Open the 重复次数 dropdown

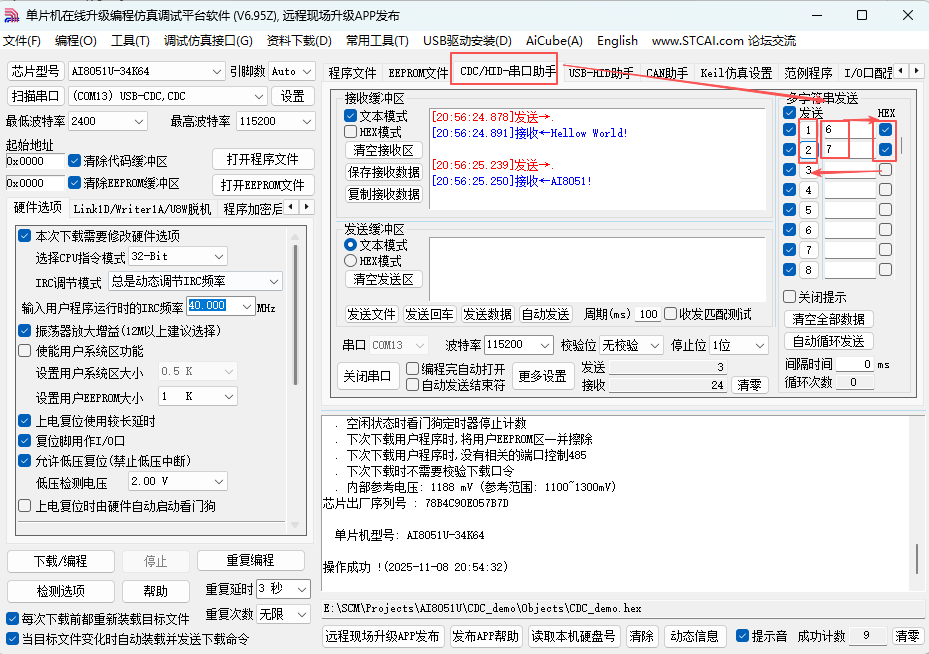tap(284, 614)
